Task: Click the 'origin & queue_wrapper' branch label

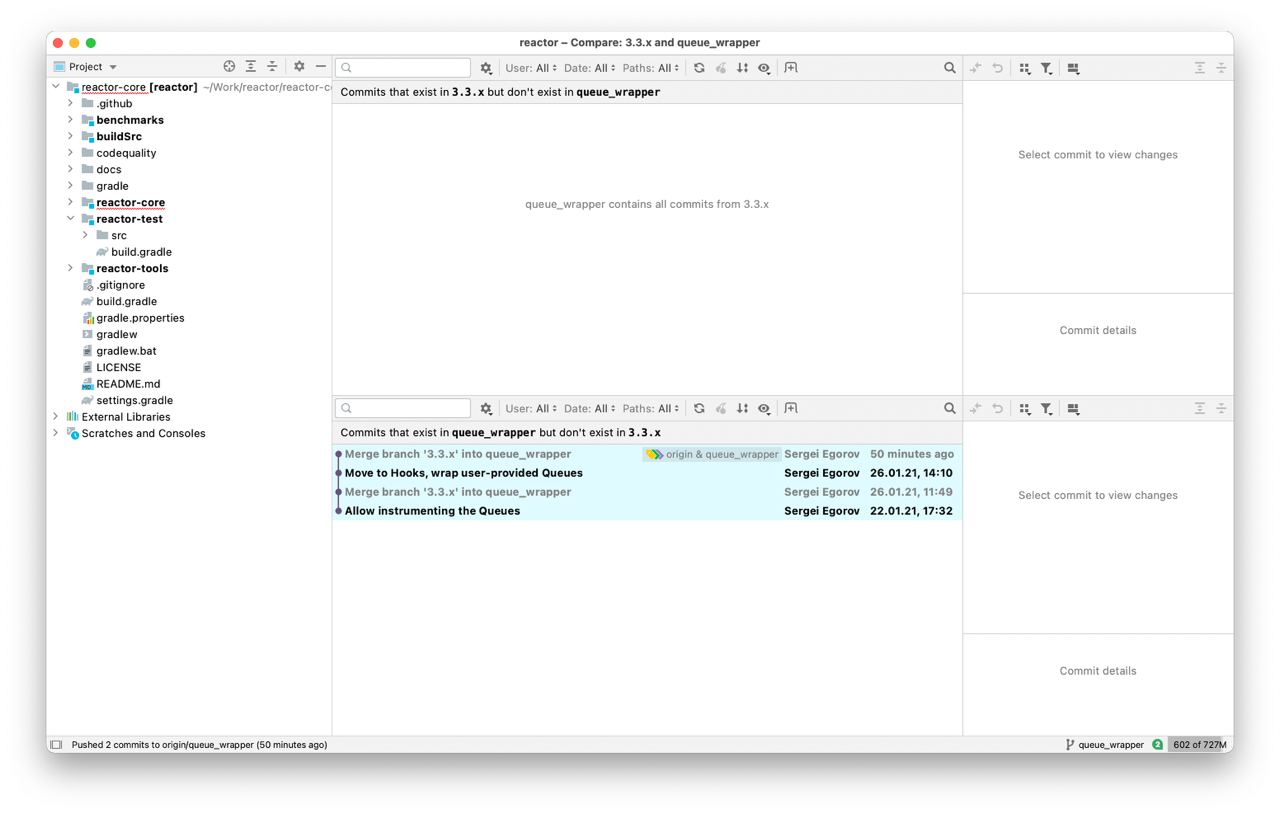Action: click(x=712, y=454)
